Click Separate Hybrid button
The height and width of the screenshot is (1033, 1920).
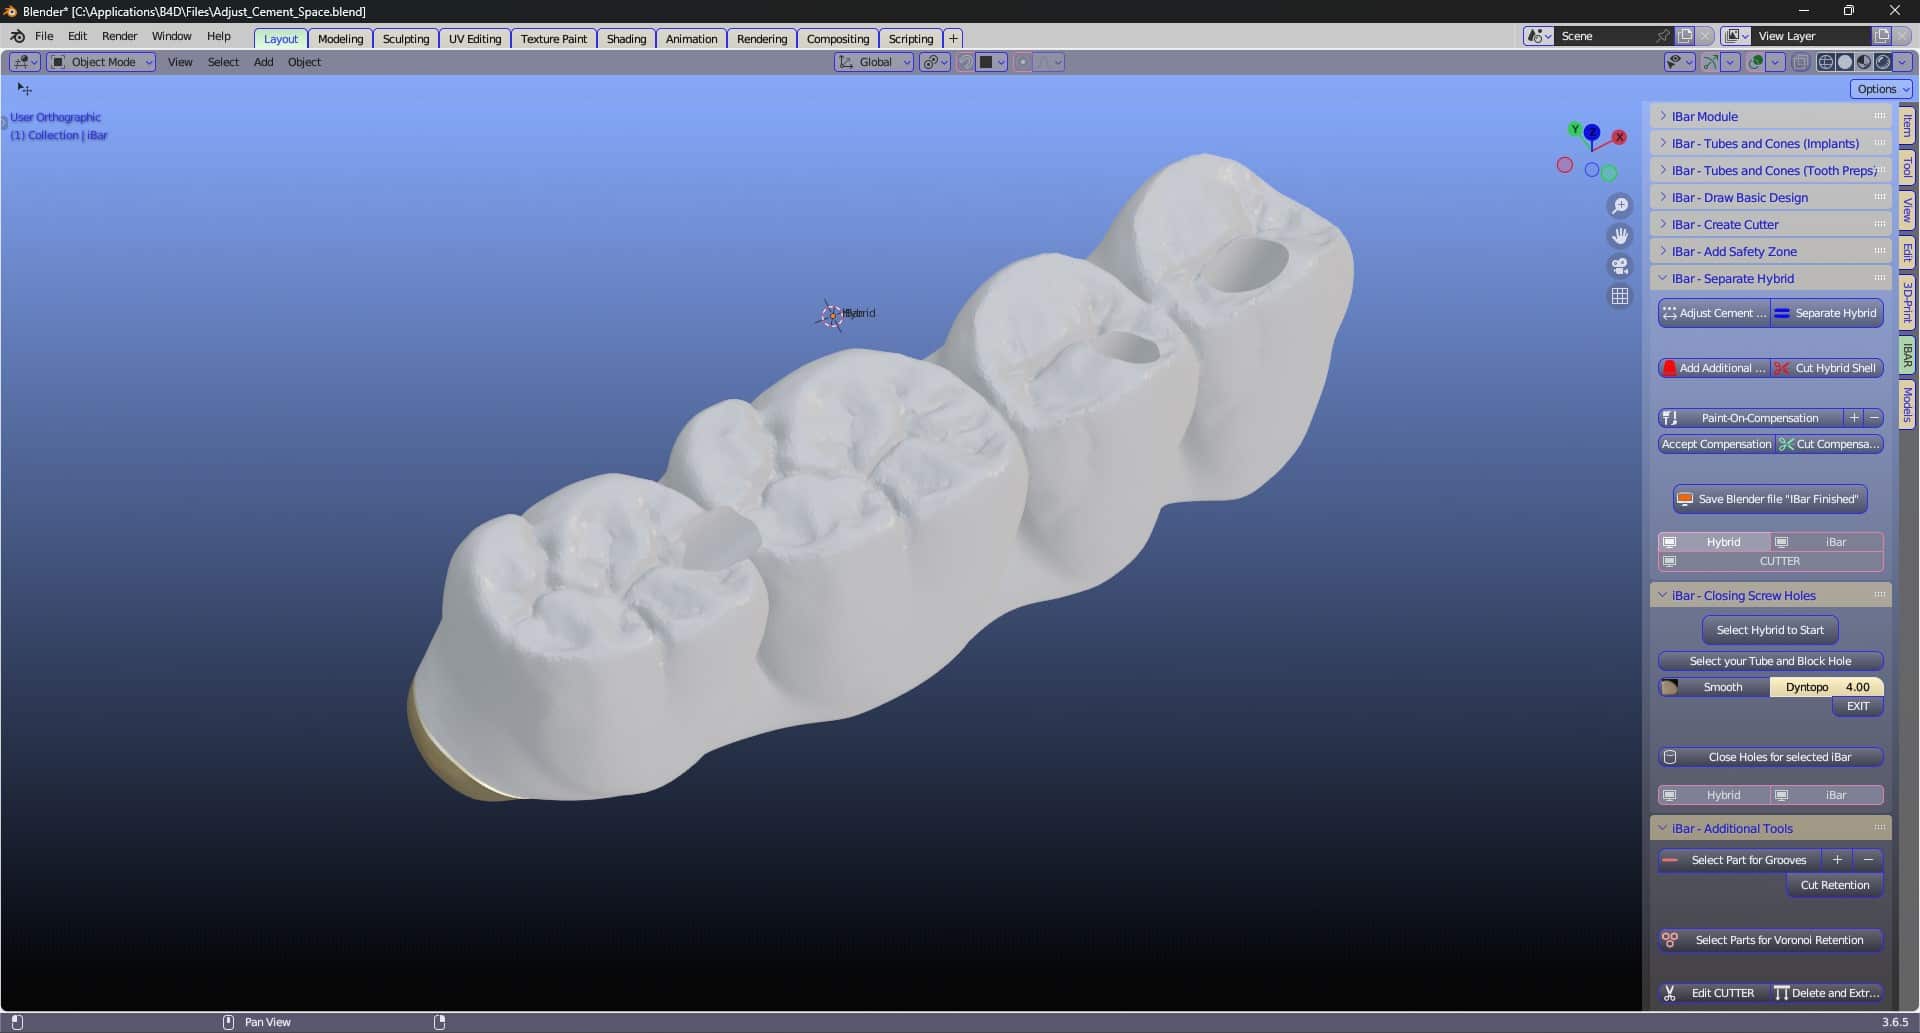(x=1827, y=313)
